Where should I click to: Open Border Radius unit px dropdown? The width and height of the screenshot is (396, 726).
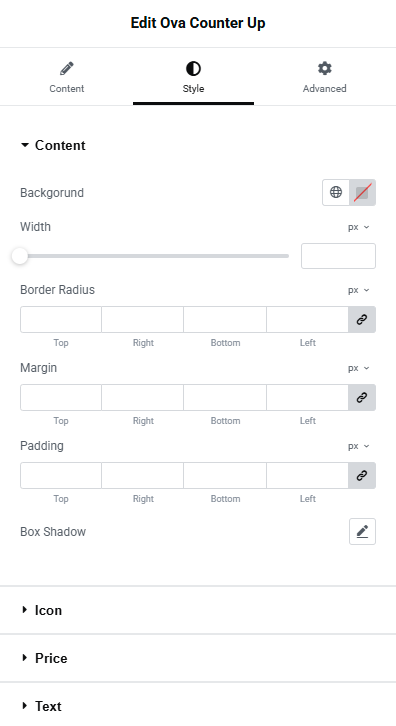(x=358, y=290)
